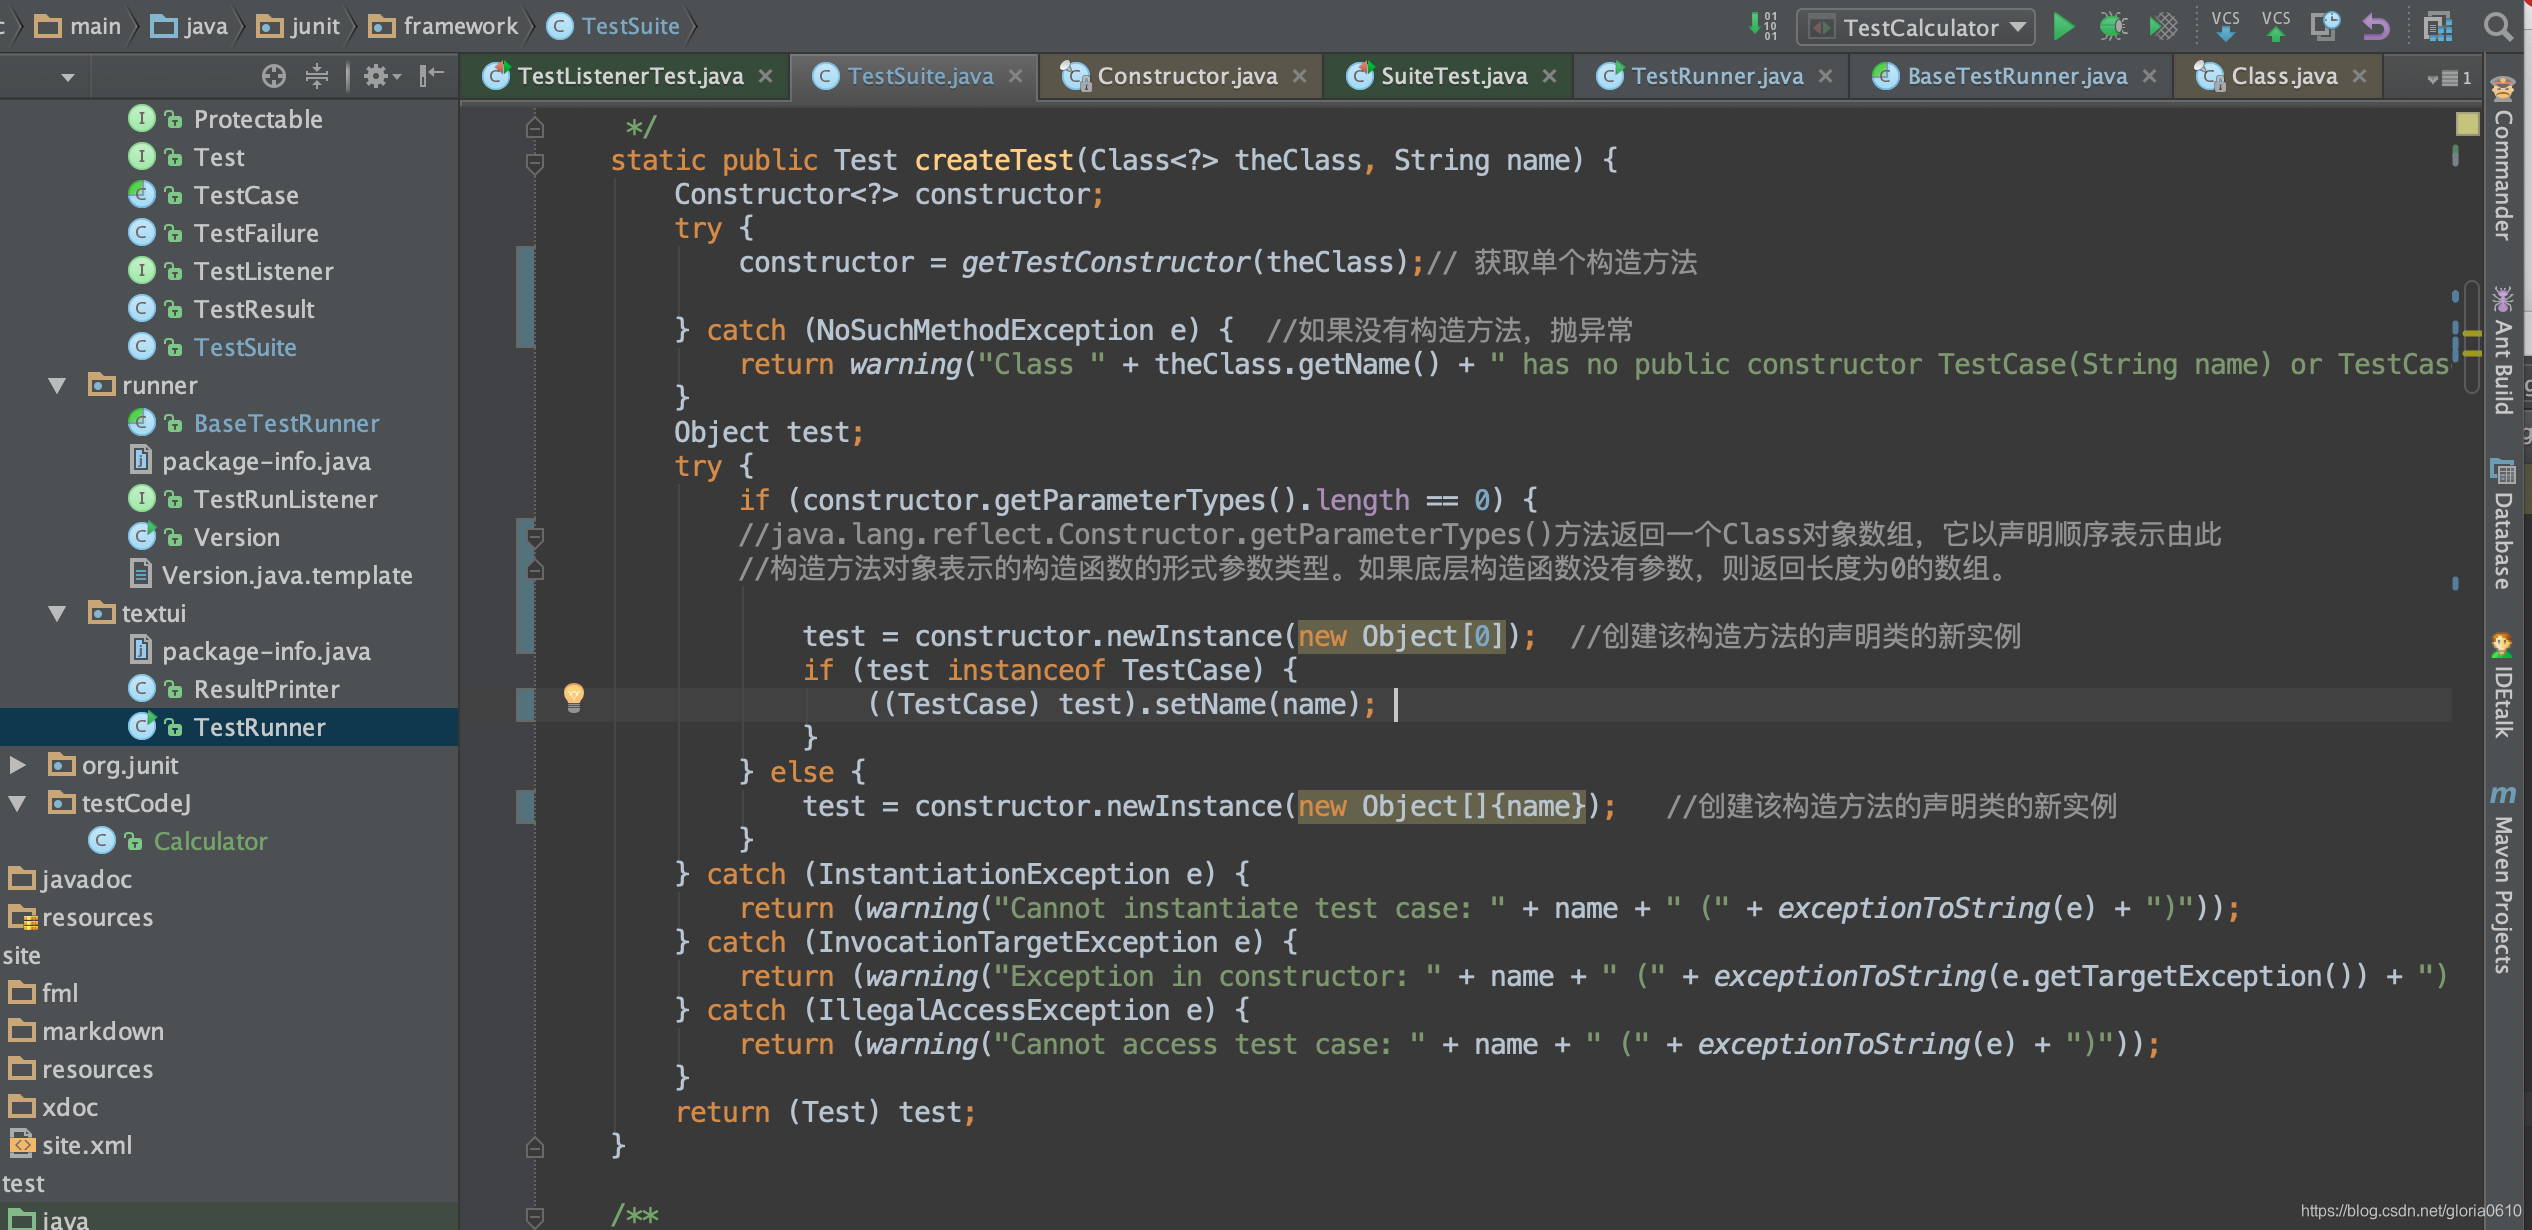Switch to the SuiteTest.java editor tab
This screenshot has height=1230, width=2532.
(1452, 77)
